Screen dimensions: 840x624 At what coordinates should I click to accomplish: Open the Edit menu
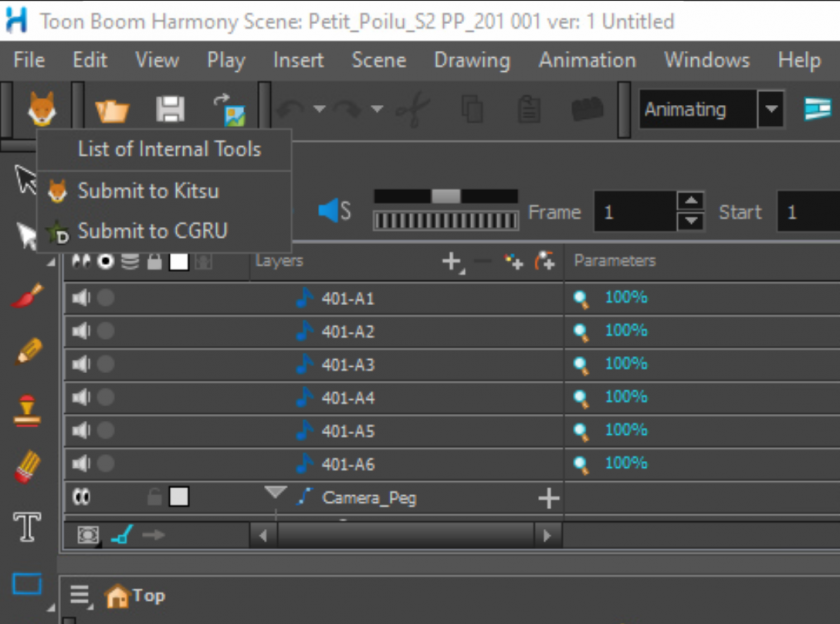(90, 60)
